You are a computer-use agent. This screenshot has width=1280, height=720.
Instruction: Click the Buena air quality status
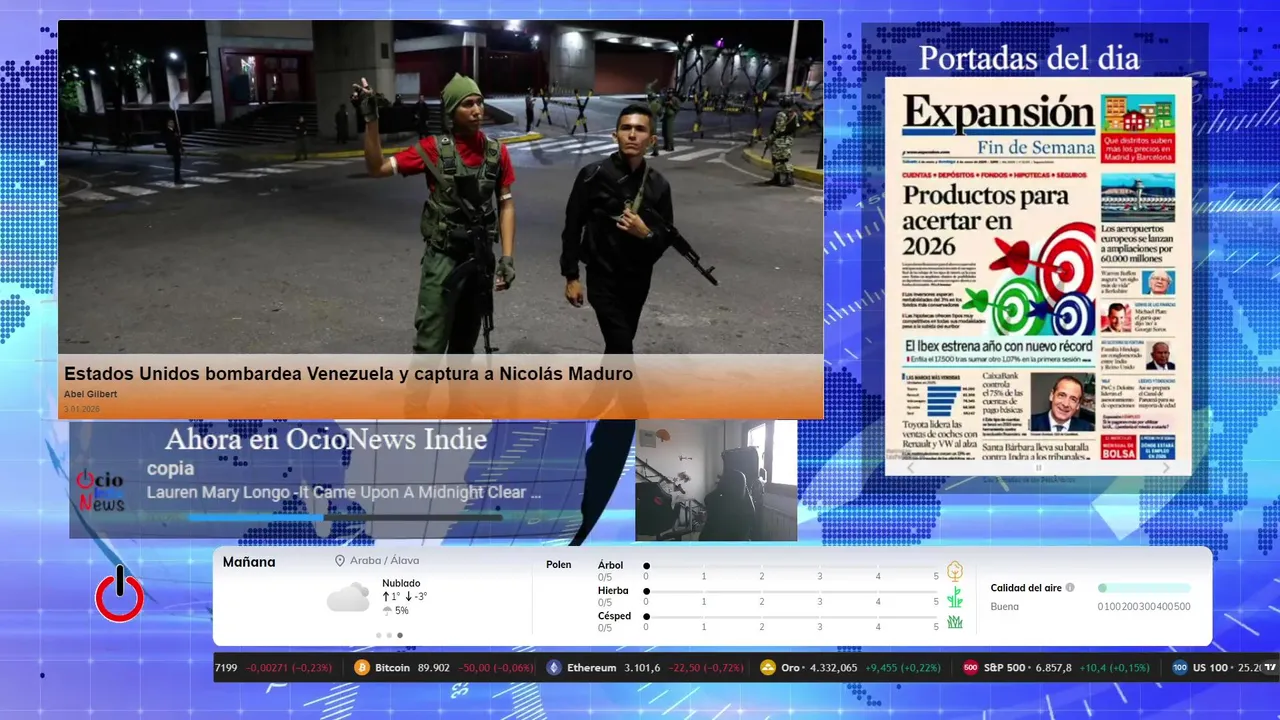pos(1005,606)
